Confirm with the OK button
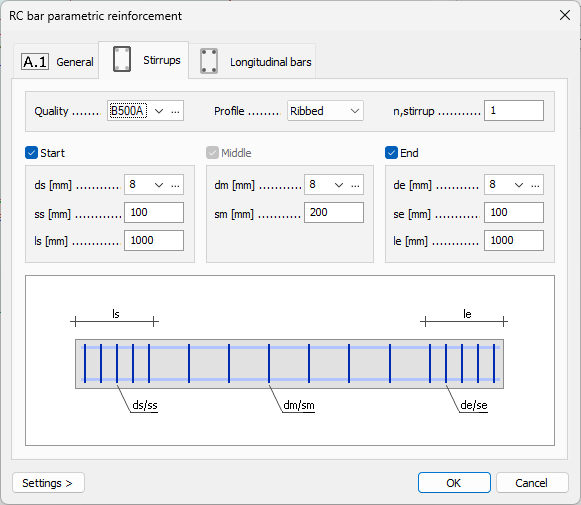The width and height of the screenshot is (581, 505). pos(454,483)
